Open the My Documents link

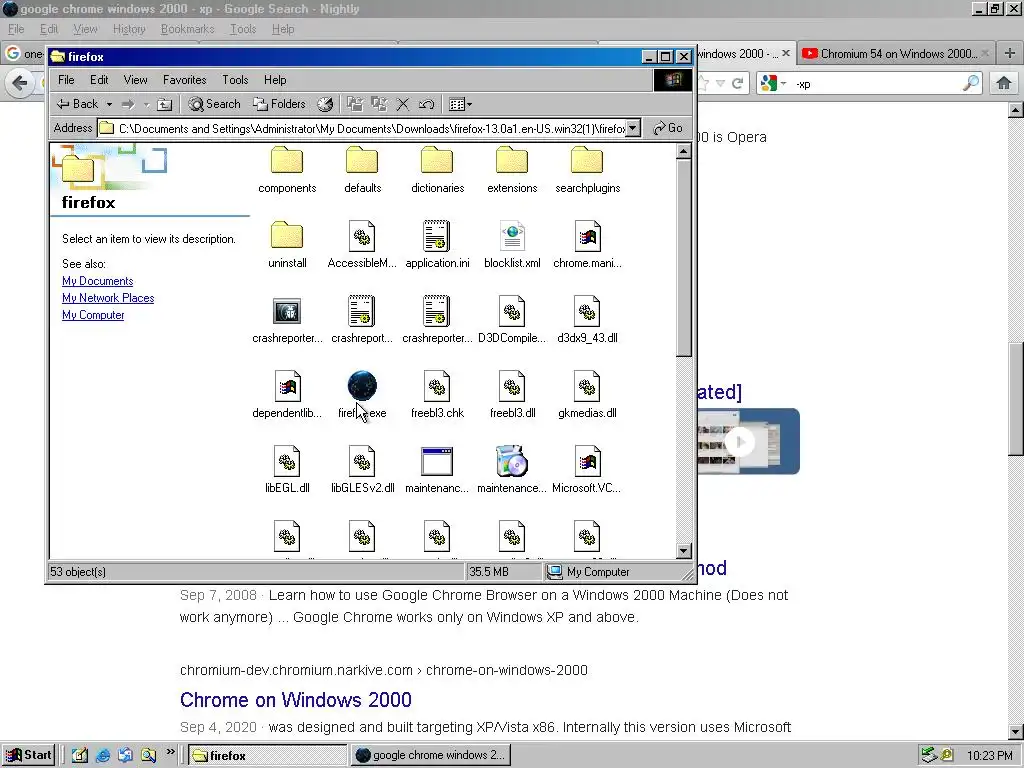click(x=97, y=281)
